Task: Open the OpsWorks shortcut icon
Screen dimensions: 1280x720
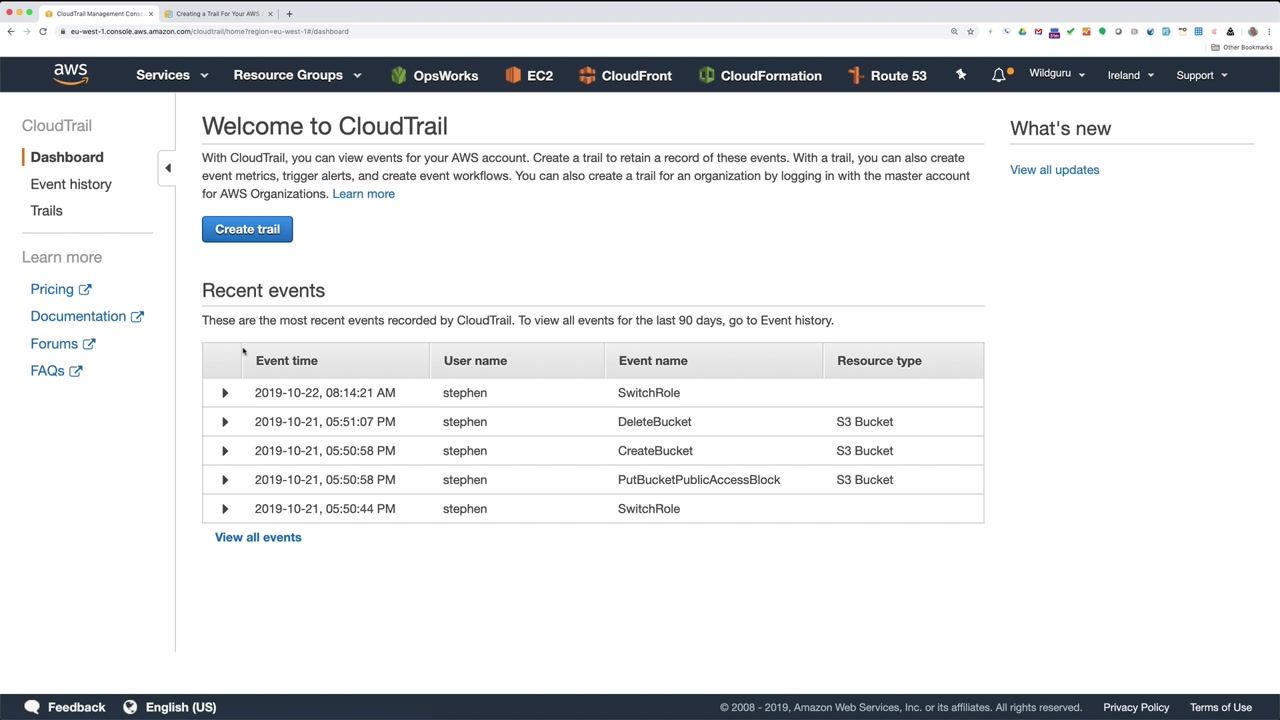Action: (399, 75)
